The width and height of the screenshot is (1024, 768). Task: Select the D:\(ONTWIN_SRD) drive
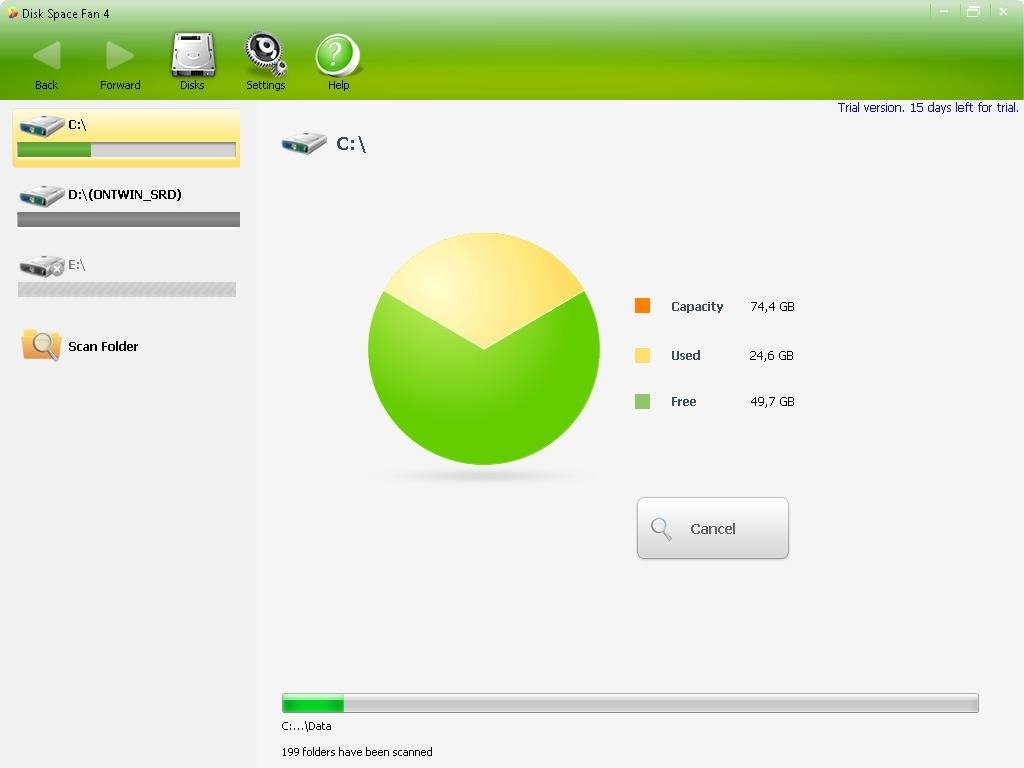point(128,206)
